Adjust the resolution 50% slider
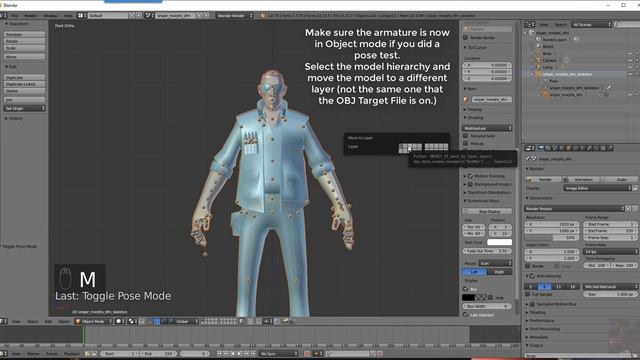Screen dimensions: 640x360 (x=552, y=238)
